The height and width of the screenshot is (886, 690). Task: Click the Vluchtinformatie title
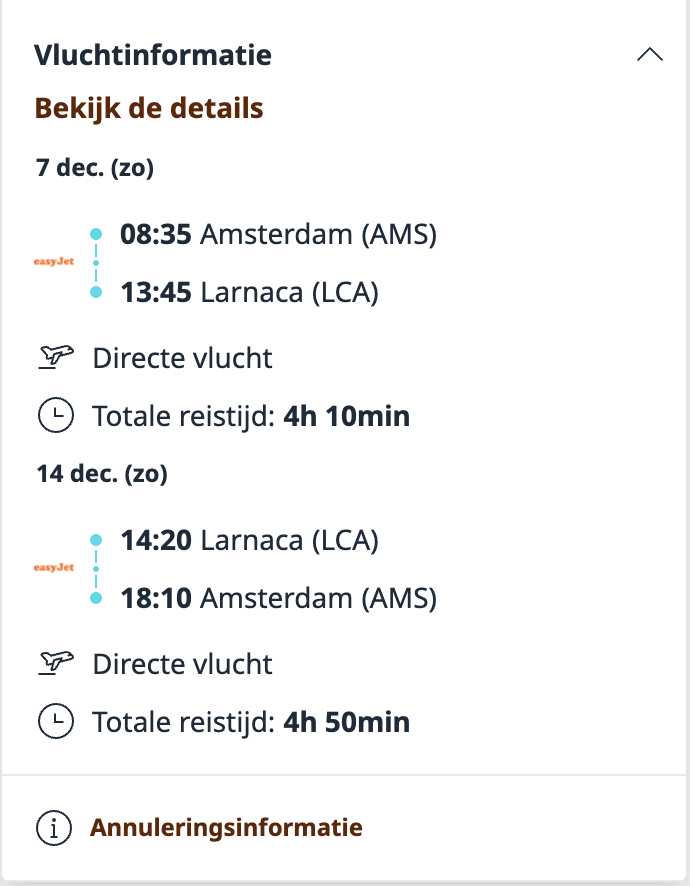point(153,56)
